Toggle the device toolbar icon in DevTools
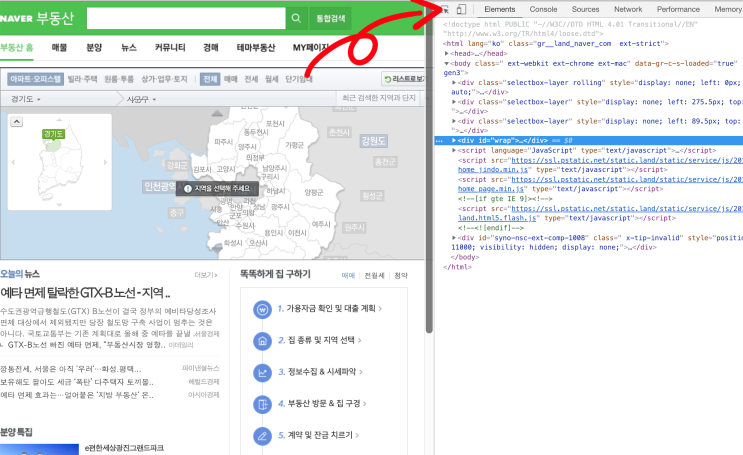 pos(461,9)
